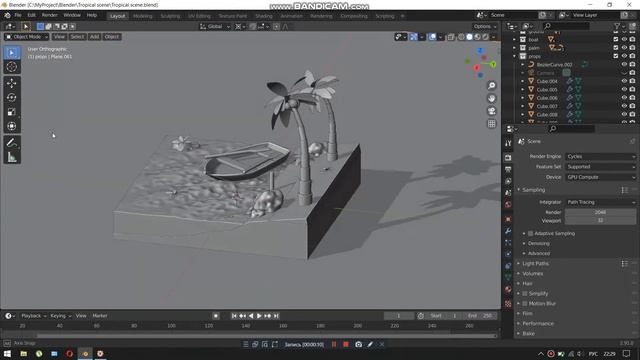Jump to first frame in timeline

click(234, 316)
